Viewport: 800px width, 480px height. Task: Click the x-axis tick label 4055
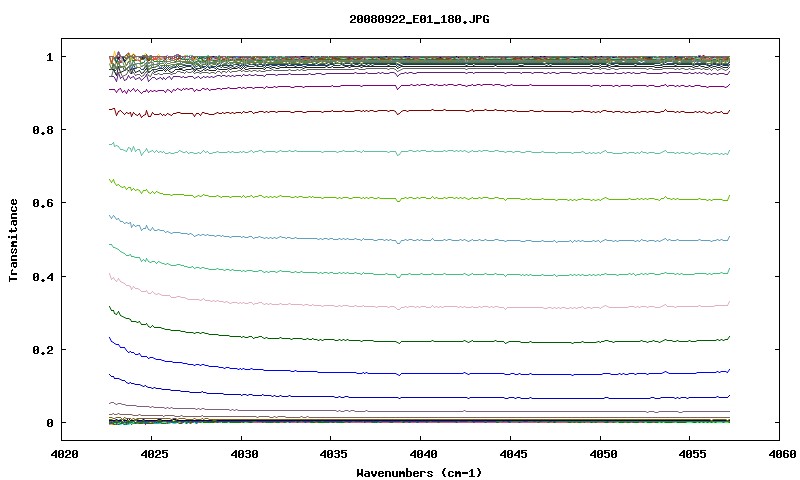[x=693, y=454]
